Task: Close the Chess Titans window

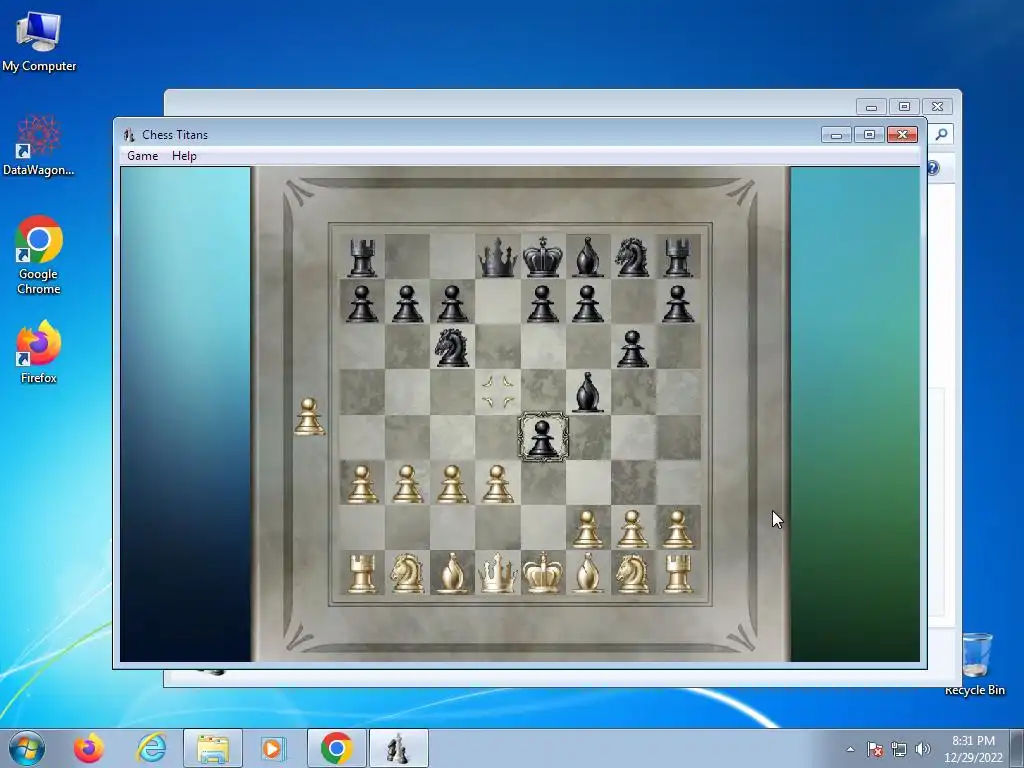Action: pyautogui.click(x=903, y=135)
